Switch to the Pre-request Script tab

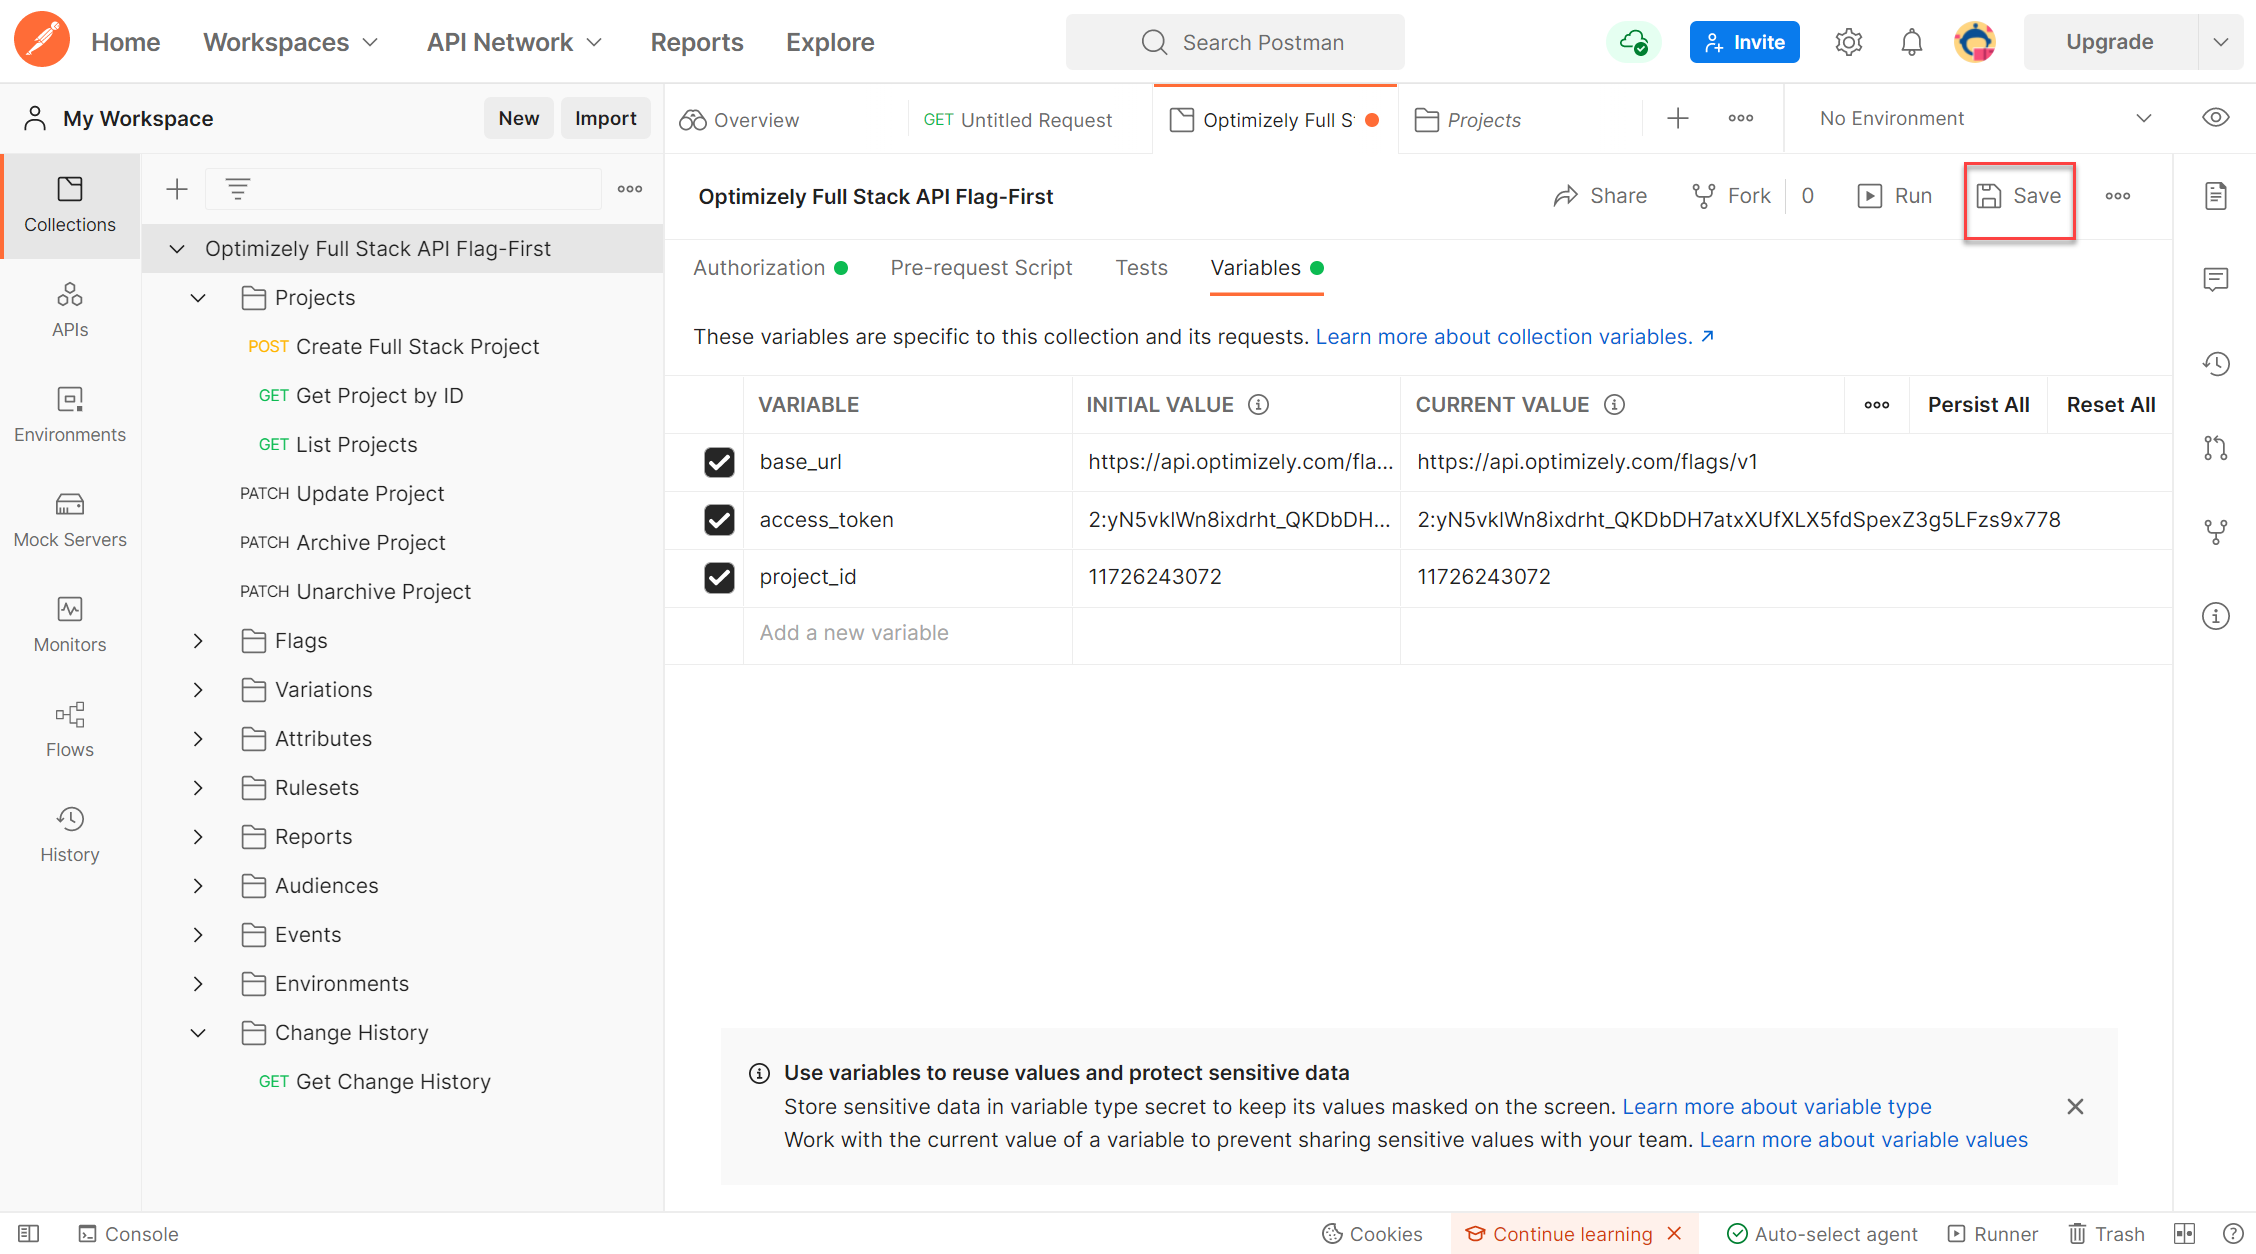tap(981, 268)
